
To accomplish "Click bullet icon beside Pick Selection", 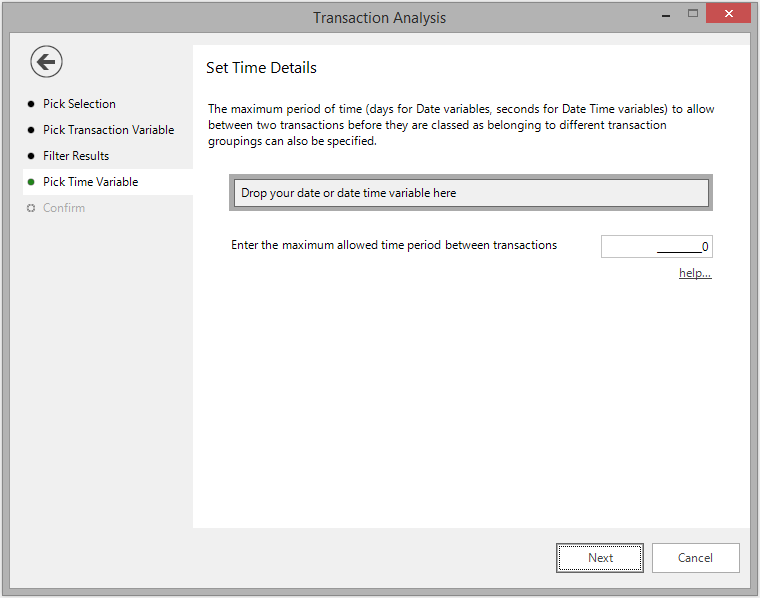I will point(31,104).
